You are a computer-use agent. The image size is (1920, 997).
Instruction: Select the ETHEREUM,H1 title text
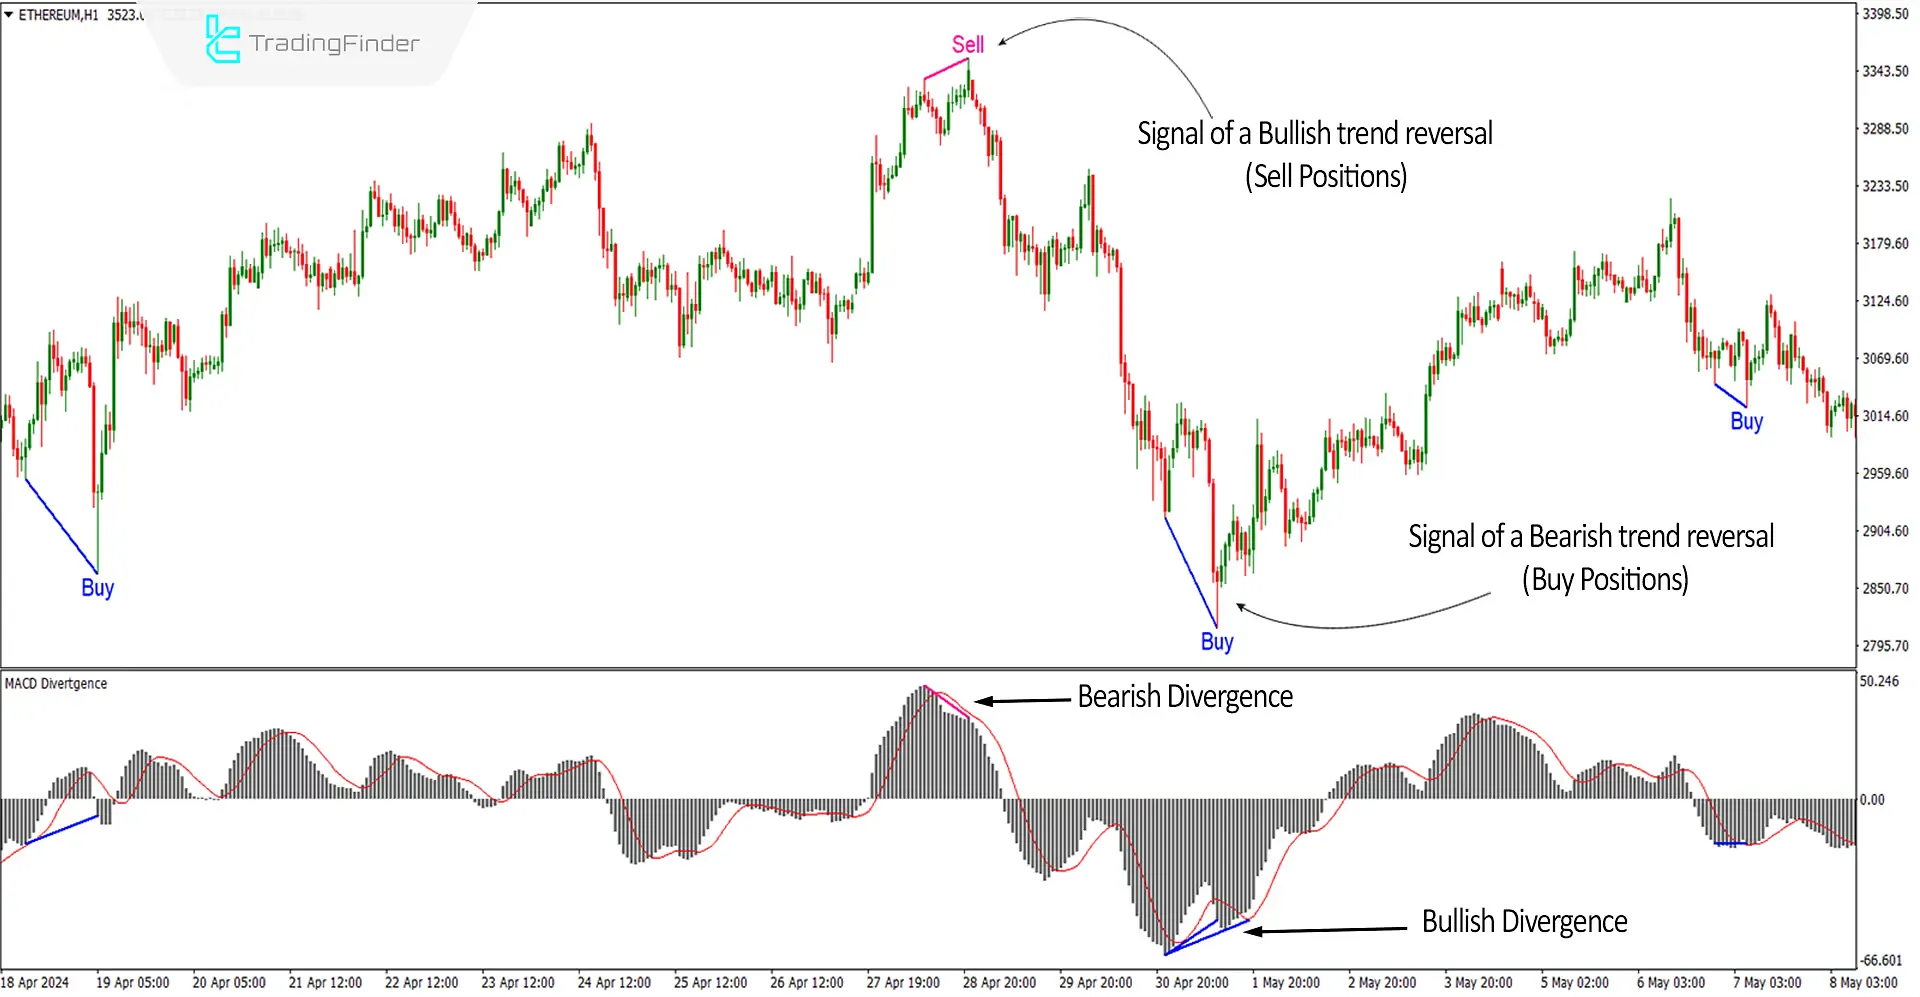coord(60,15)
